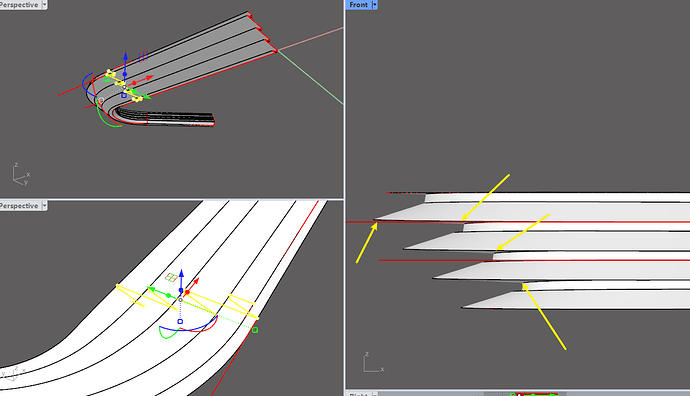Click the blue Z-axis gumball arrow in bottom Perspective
This screenshot has width=690, height=396.
181,282
